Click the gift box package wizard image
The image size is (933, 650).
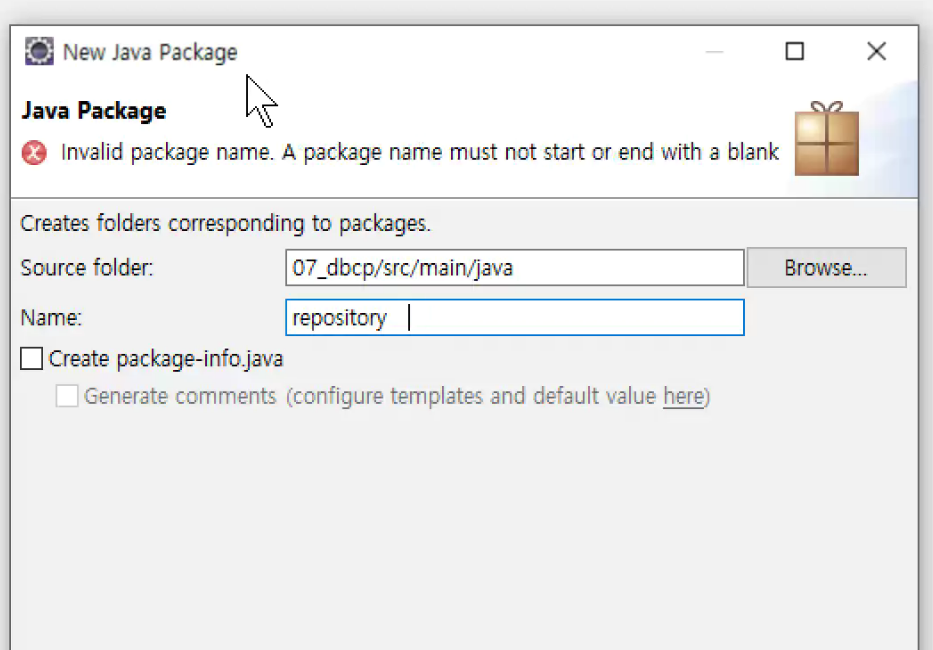coord(826,139)
